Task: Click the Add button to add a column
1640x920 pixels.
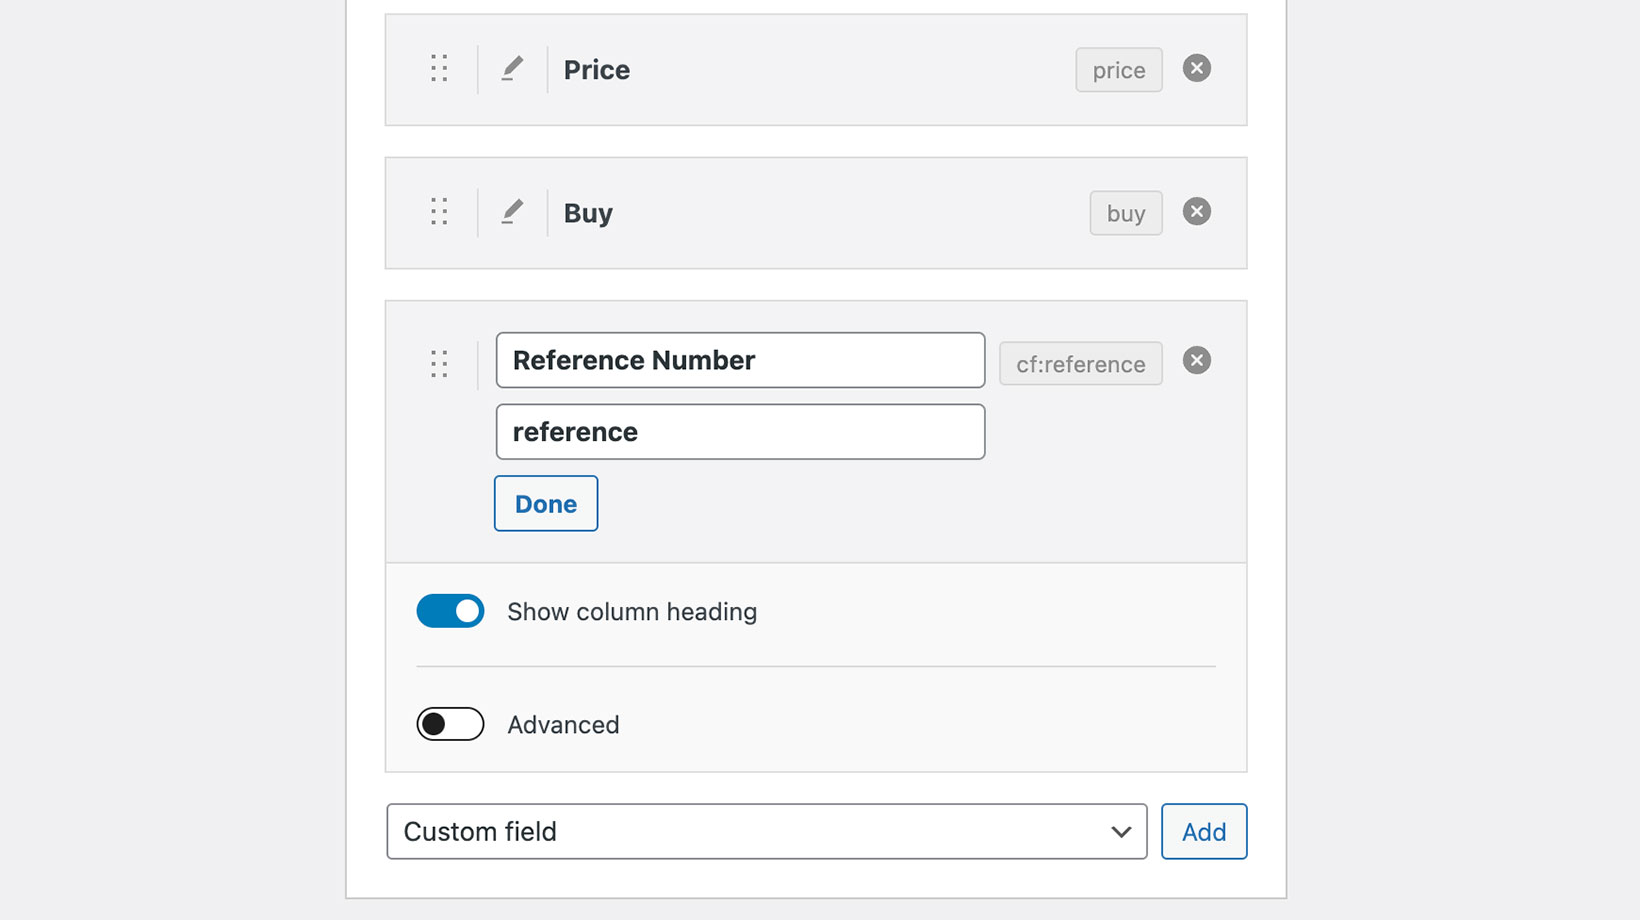Action: [1203, 831]
